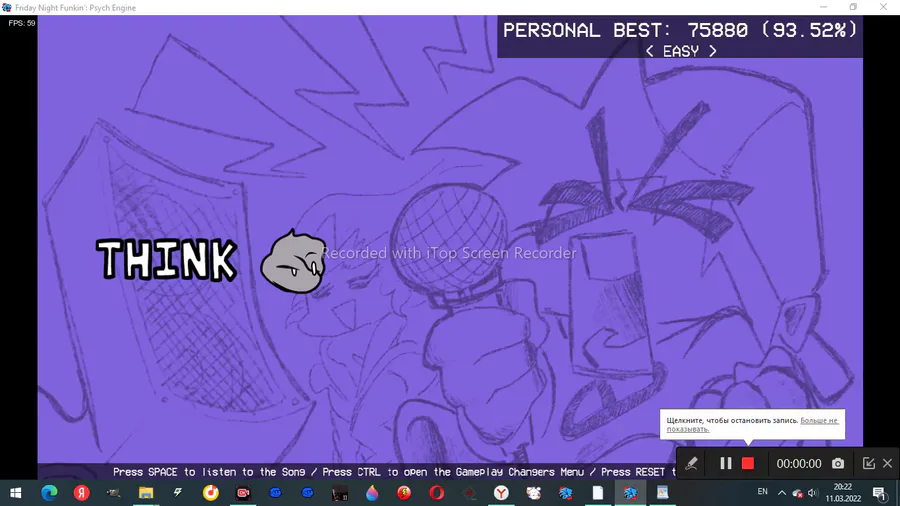Select the THINK song title
900x506 pixels.
[x=166, y=260]
